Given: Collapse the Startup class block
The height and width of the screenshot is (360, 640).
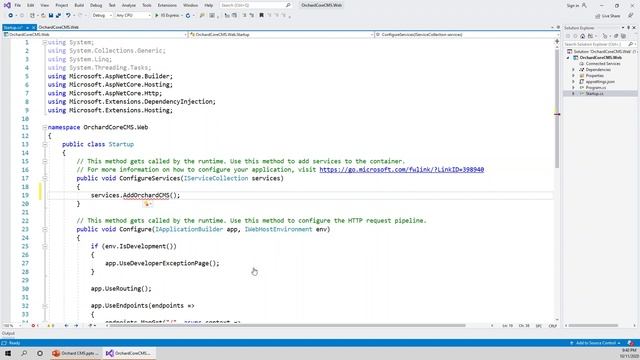Looking at the screenshot, I should click(x=45, y=144).
